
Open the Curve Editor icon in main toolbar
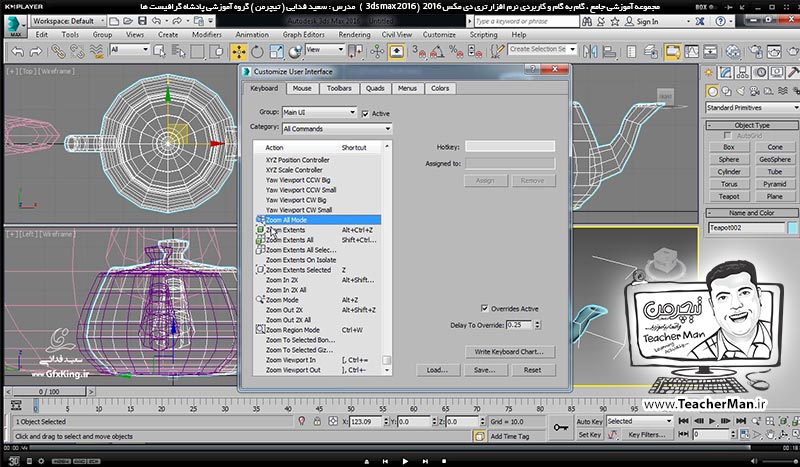pyautogui.click(x=692, y=51)
